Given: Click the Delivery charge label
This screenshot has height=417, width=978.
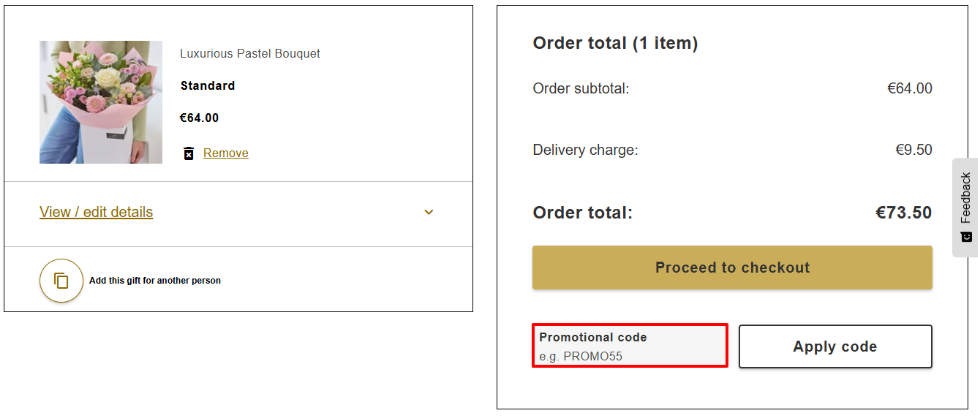Looking at the screenshot, I should 585,150.
